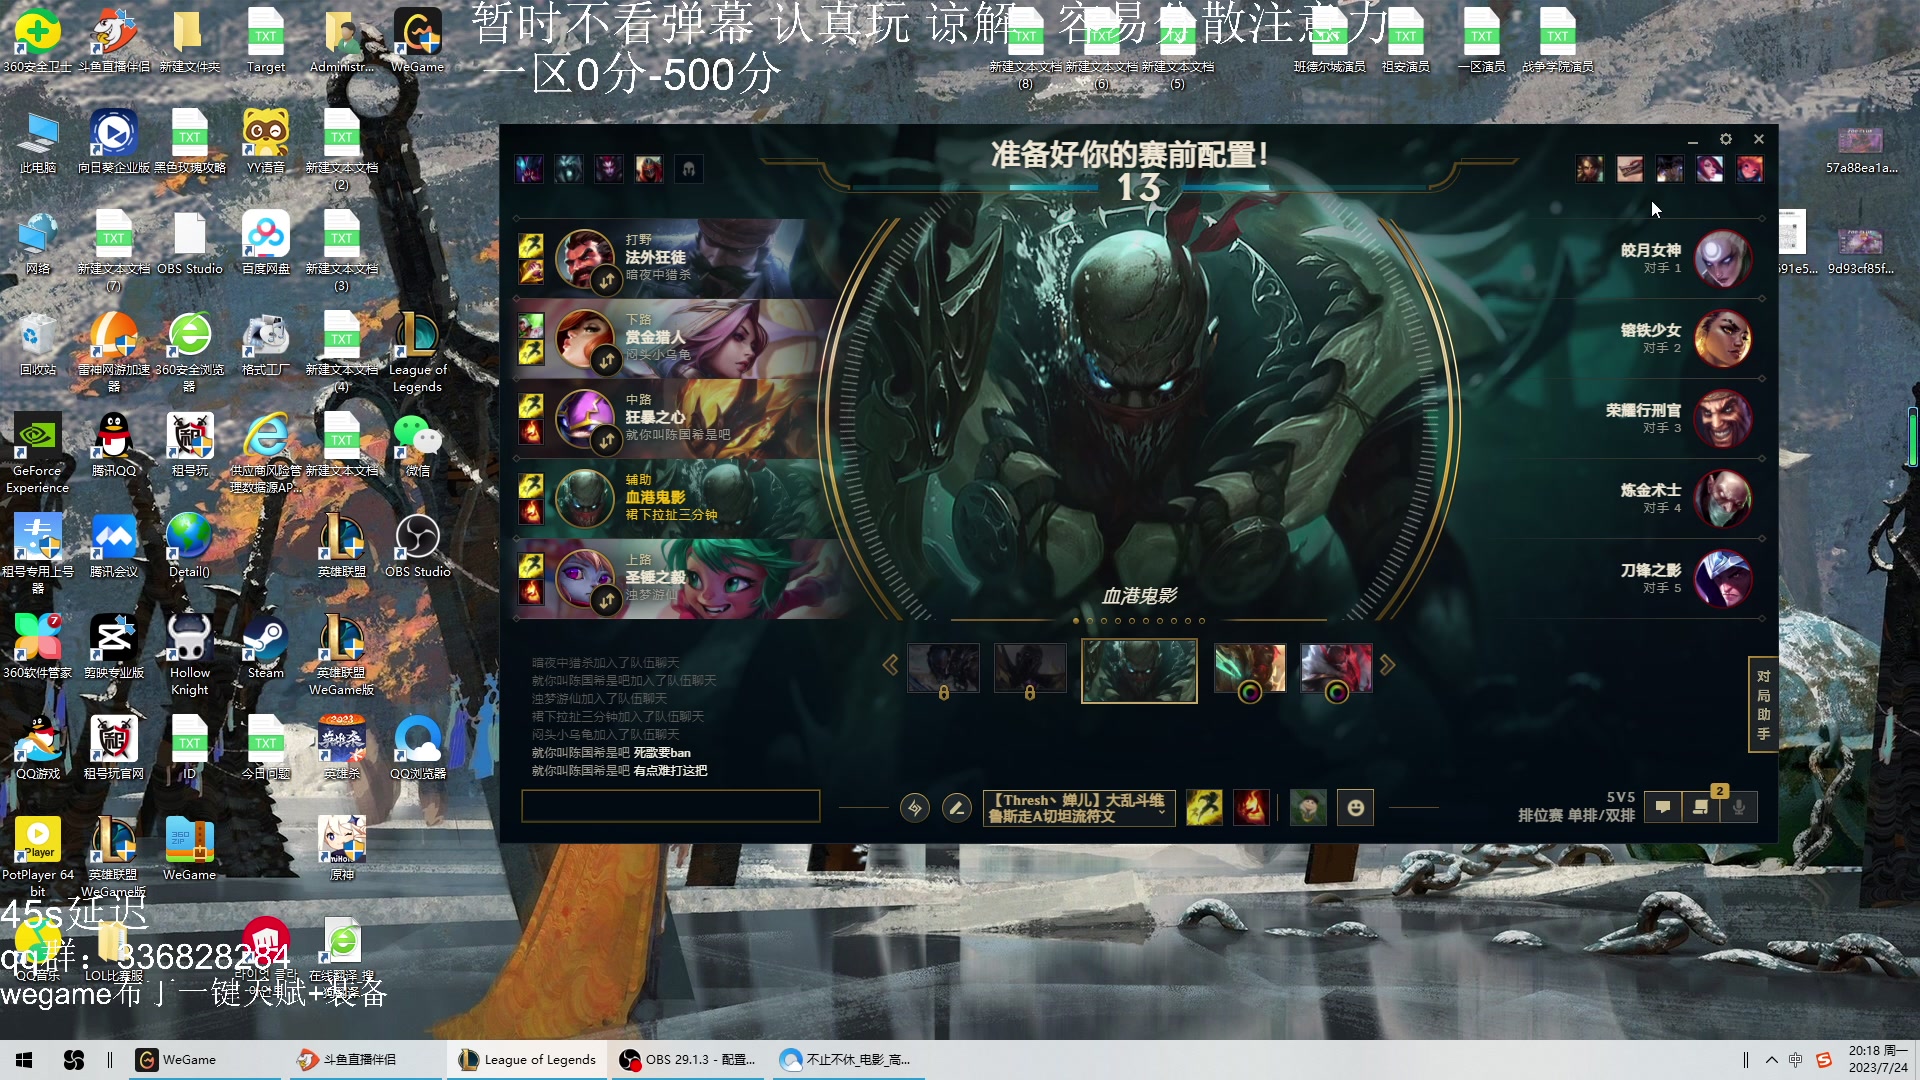Open chroma wheel on fourth skin
Screen dimensions: 1920x1080
click(x=1250, y=692)
